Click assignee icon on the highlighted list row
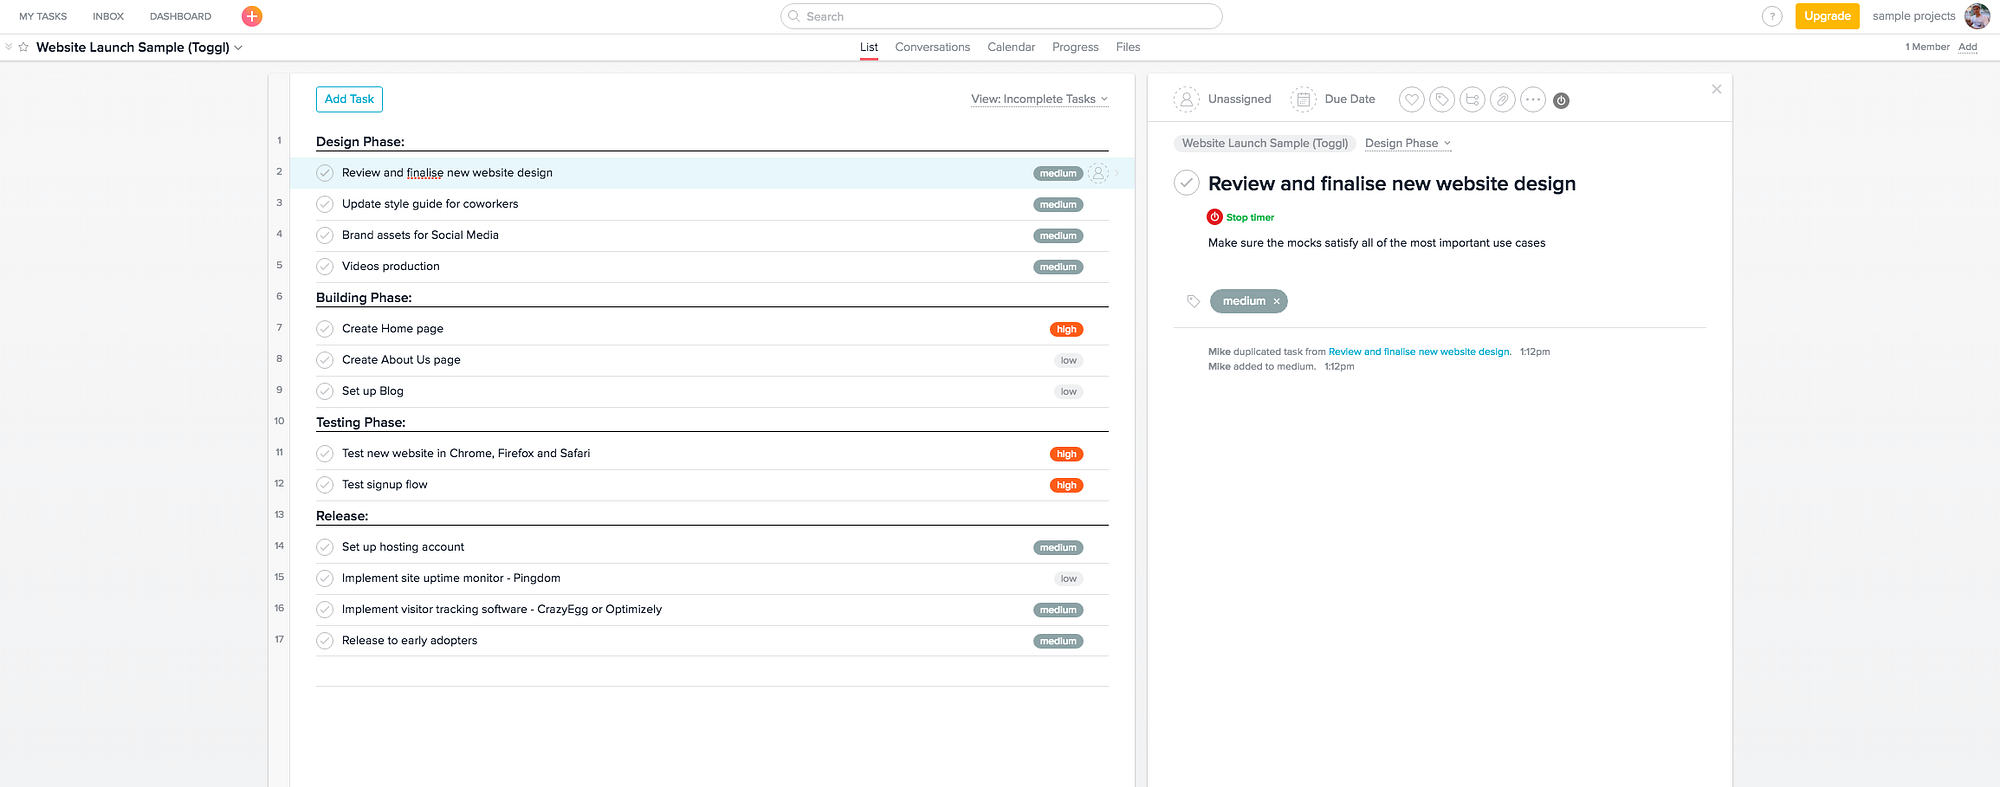The height and width of the screenshot is (787, 2000). (x=1098, y=173)
